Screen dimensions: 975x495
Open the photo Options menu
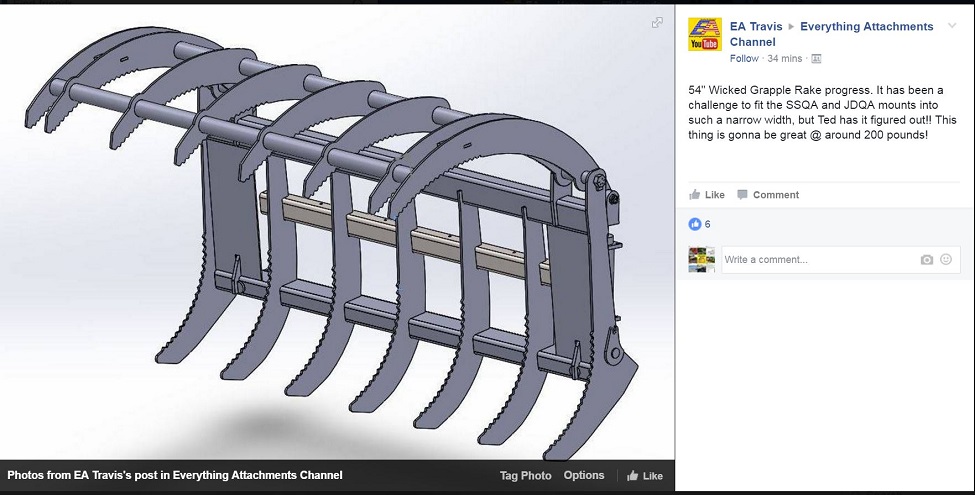[x=584, y=476]
